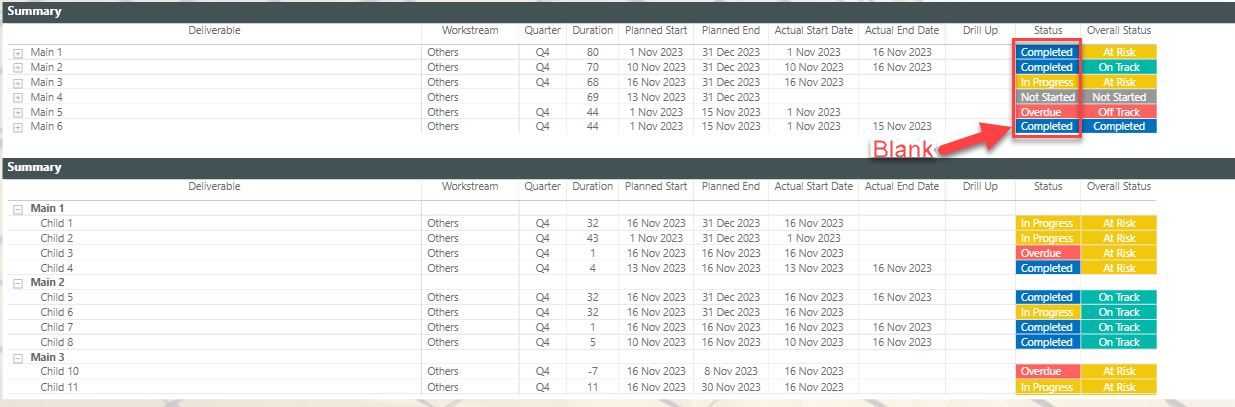The width and height of the screenshot is (1235, 407).
Task: Select Child 2 row label
Action: (57, 238)
